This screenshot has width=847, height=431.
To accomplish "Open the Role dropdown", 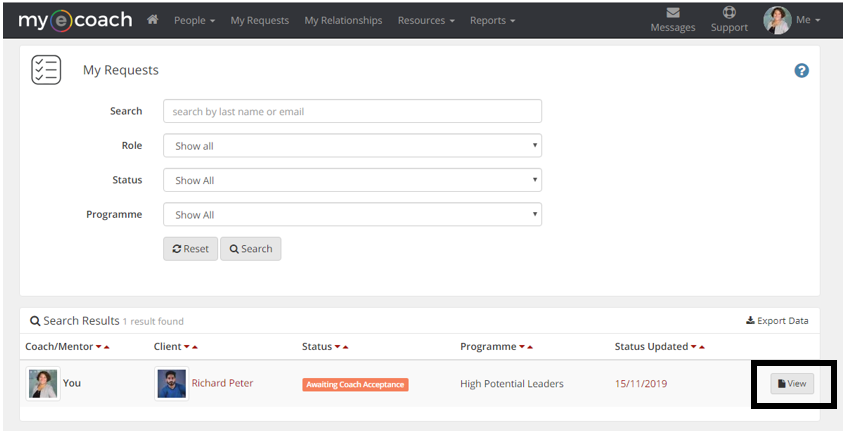I will (352, 146).
